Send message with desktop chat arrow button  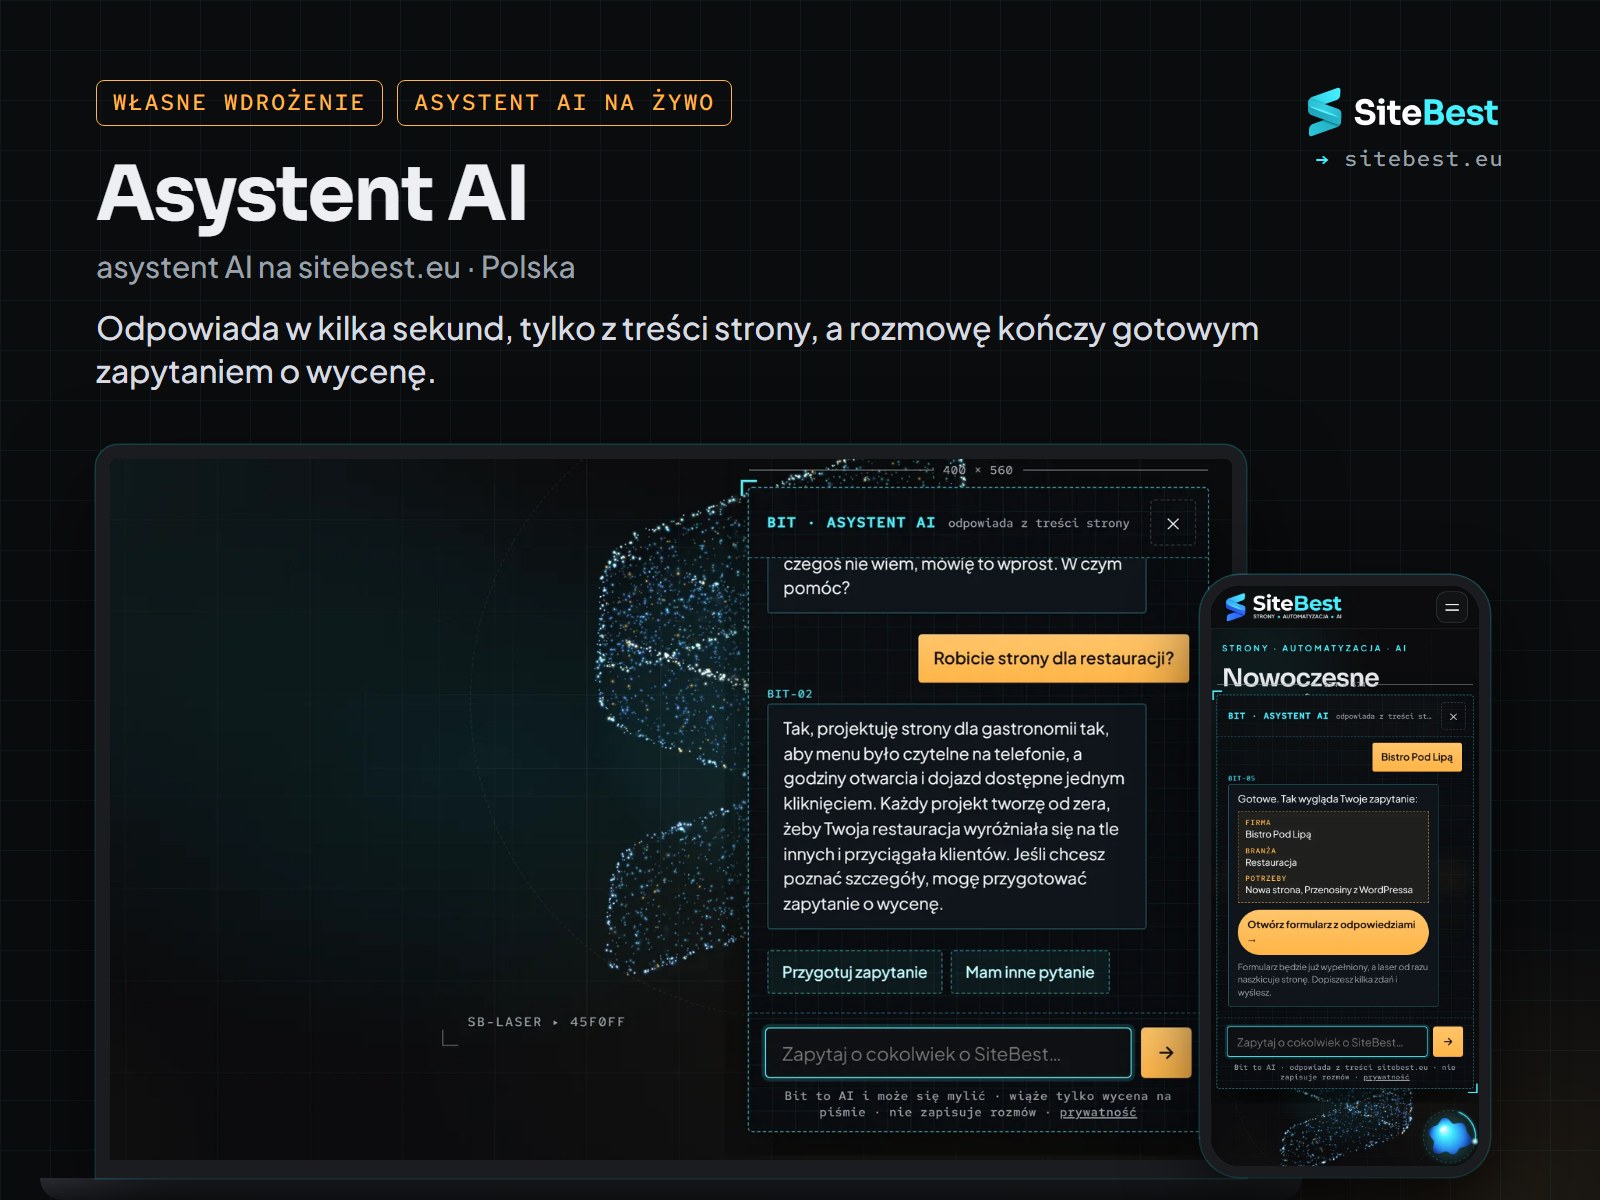[1166, 1052]
